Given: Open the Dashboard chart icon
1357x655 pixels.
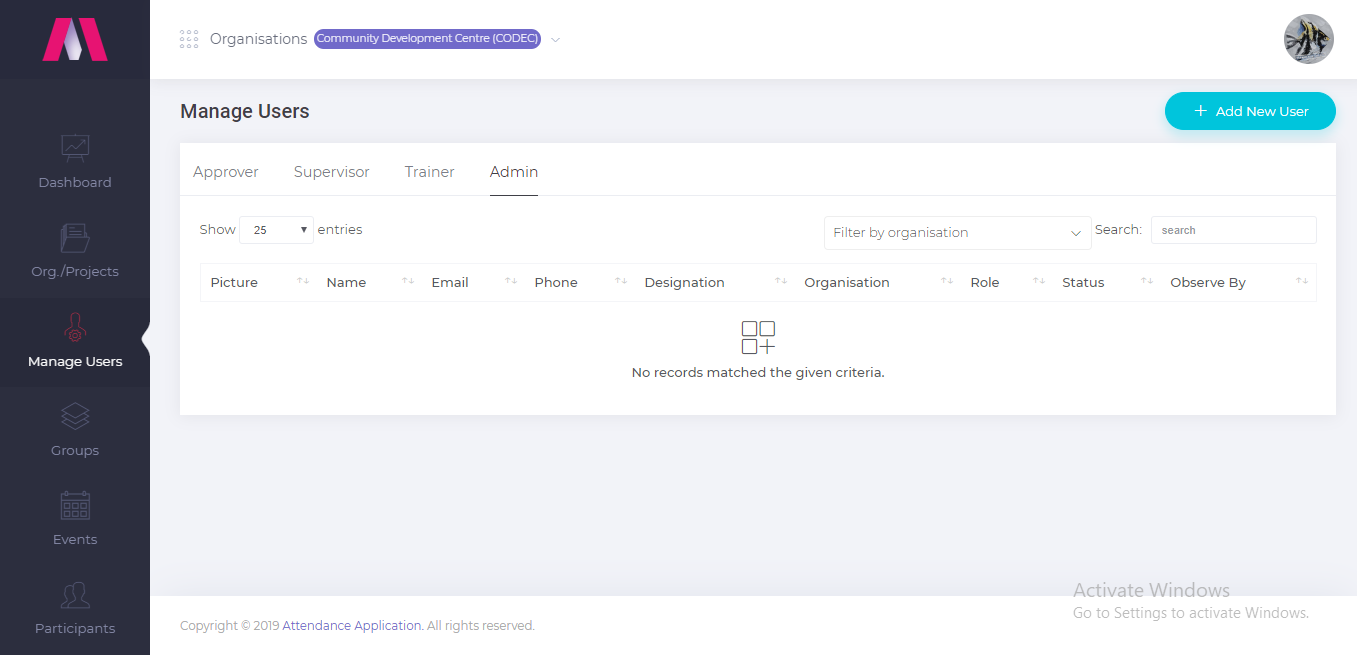Looking at the screenshot, I should 75,148.
